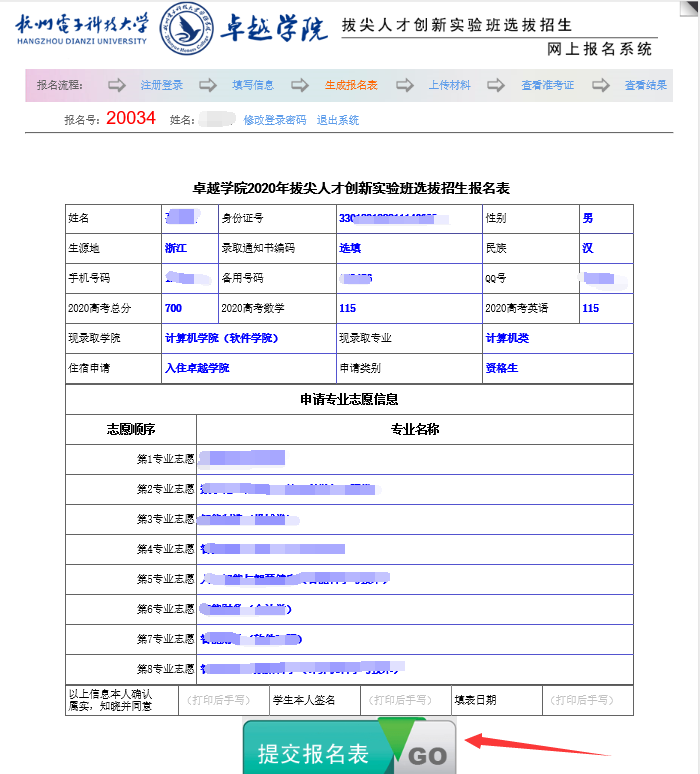
Task: Open the 注册登录 step link
Action: click(x=161, y=85)
